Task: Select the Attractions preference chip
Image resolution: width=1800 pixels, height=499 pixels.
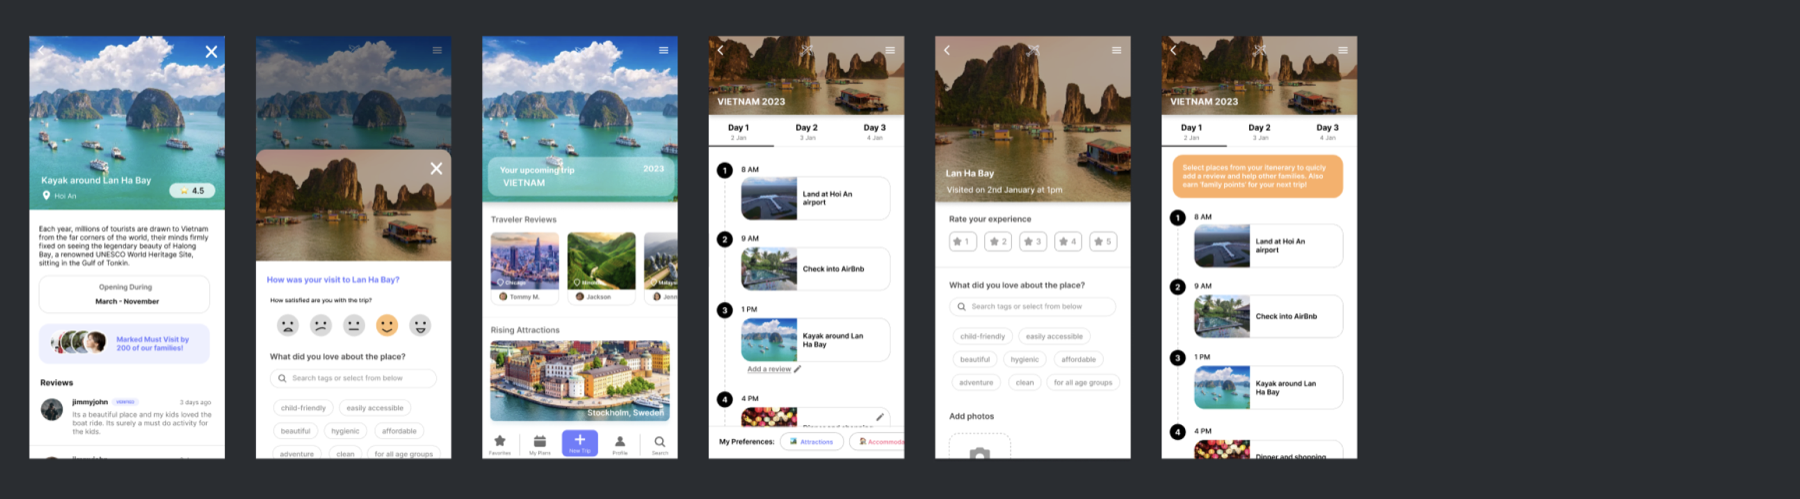Action: (x=812, y=441)
